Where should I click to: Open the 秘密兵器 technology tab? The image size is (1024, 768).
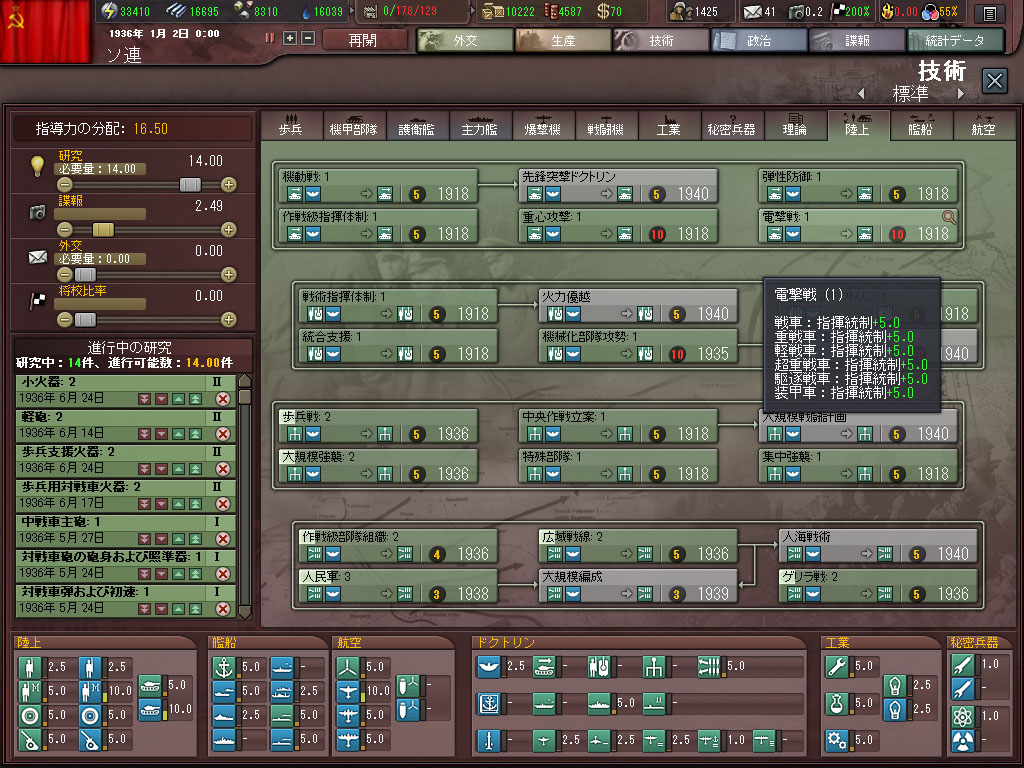[735, 128]
